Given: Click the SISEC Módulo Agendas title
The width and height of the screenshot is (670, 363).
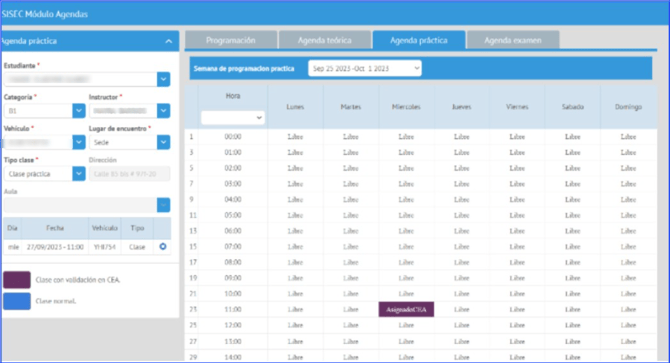Looking at the screenshot, I should click(x=44, y=14).
